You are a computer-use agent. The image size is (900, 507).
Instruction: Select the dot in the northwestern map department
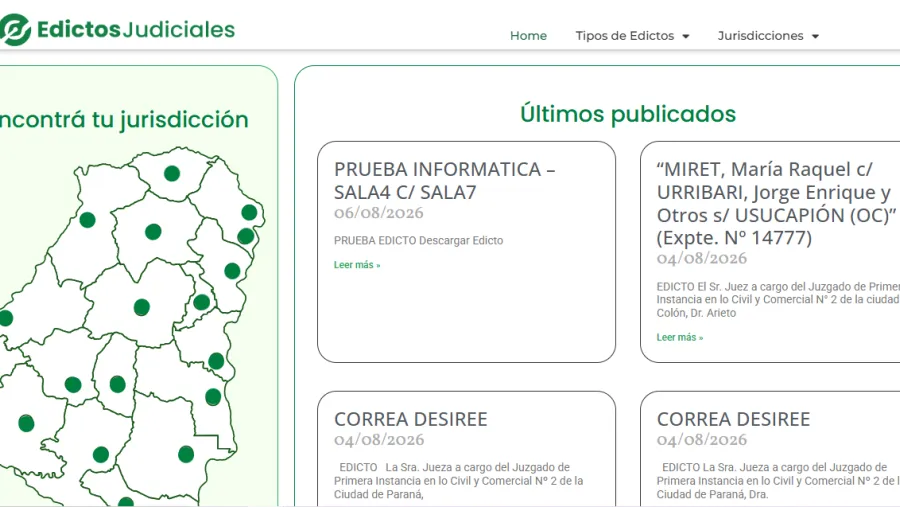point(87,220)
